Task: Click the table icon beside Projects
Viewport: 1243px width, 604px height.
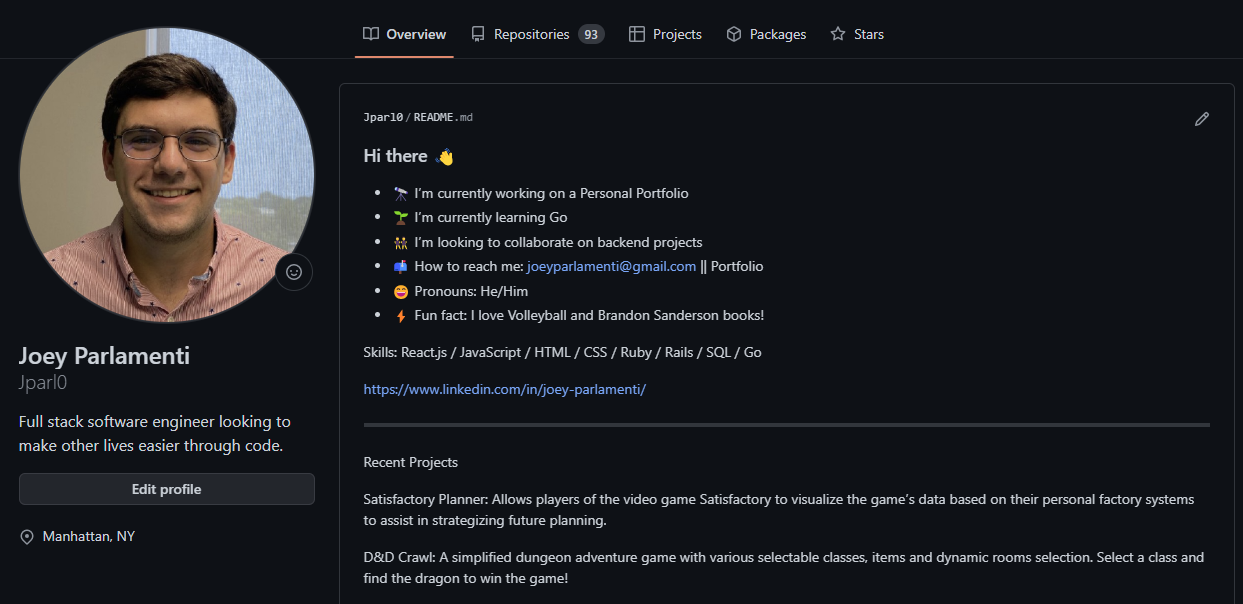Action: pos(636,34)
